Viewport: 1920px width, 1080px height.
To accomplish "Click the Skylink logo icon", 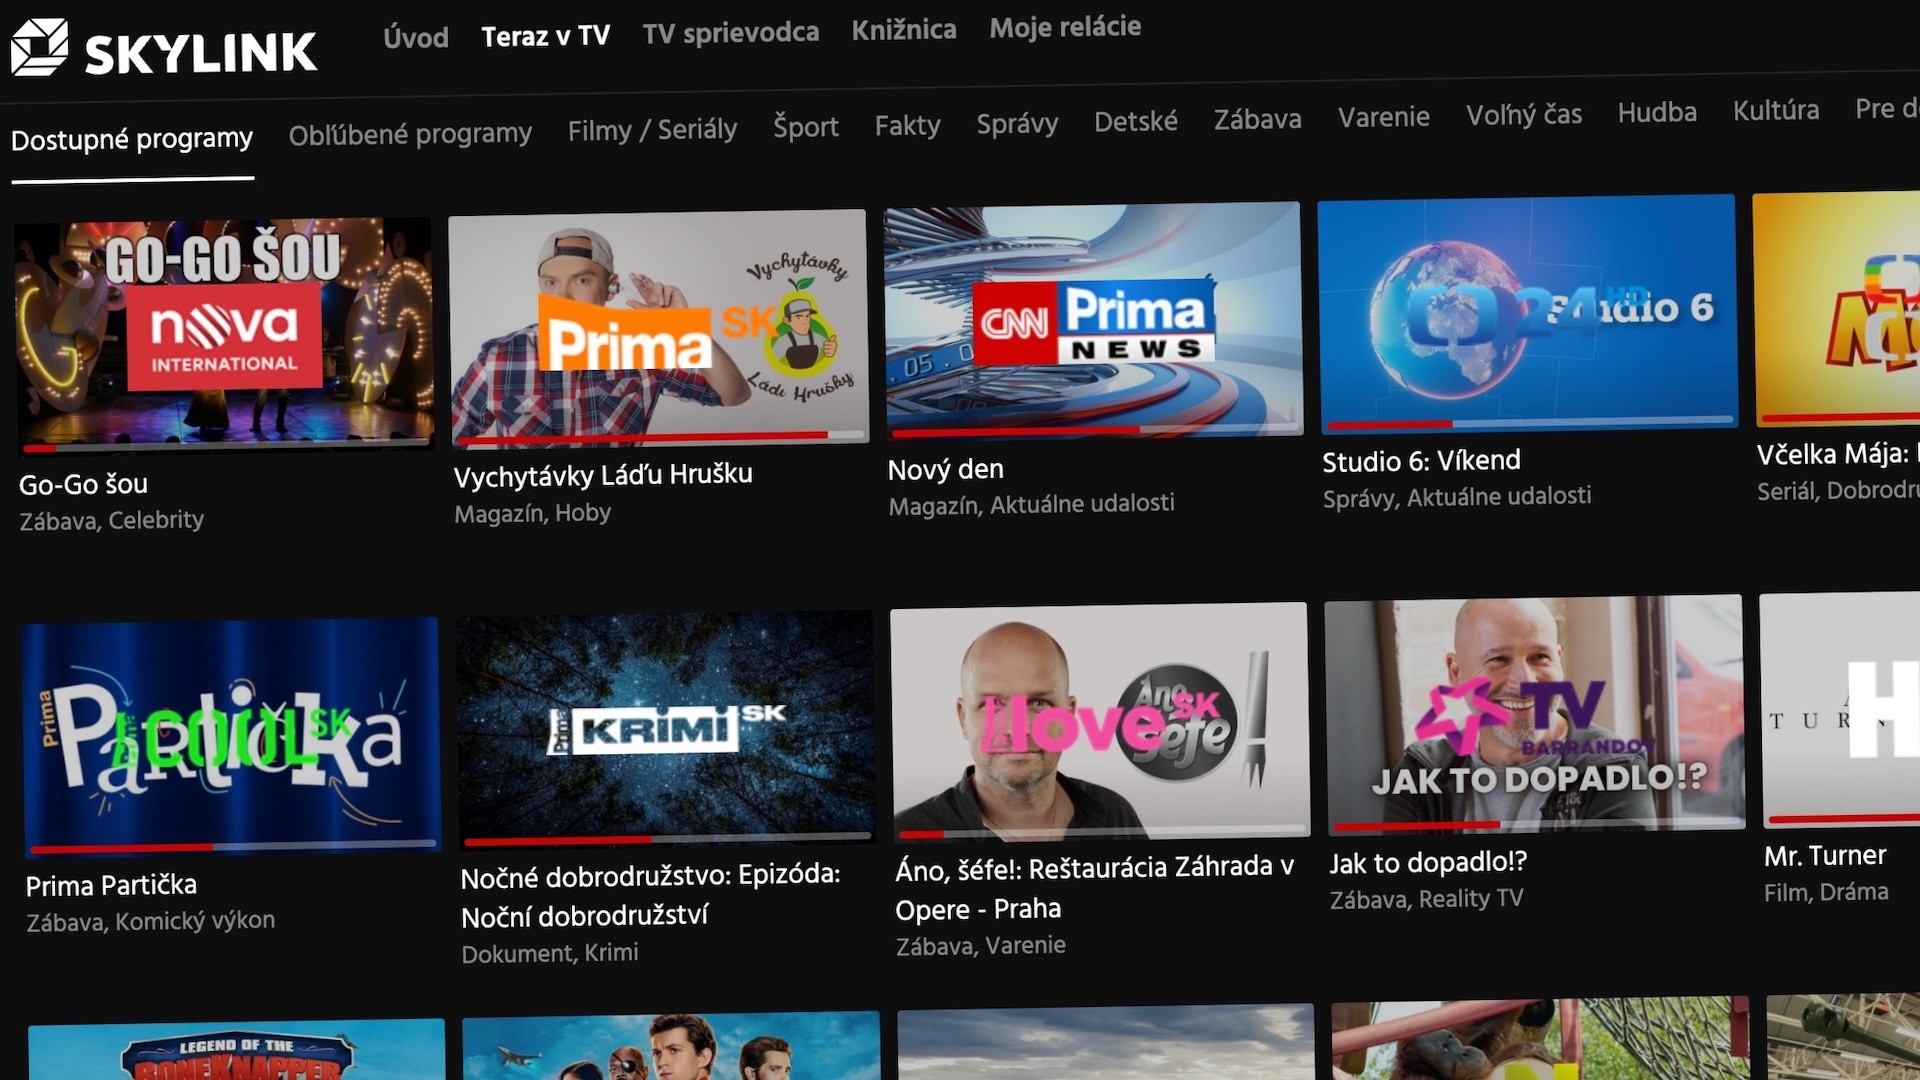I will (x=40, y=47).
